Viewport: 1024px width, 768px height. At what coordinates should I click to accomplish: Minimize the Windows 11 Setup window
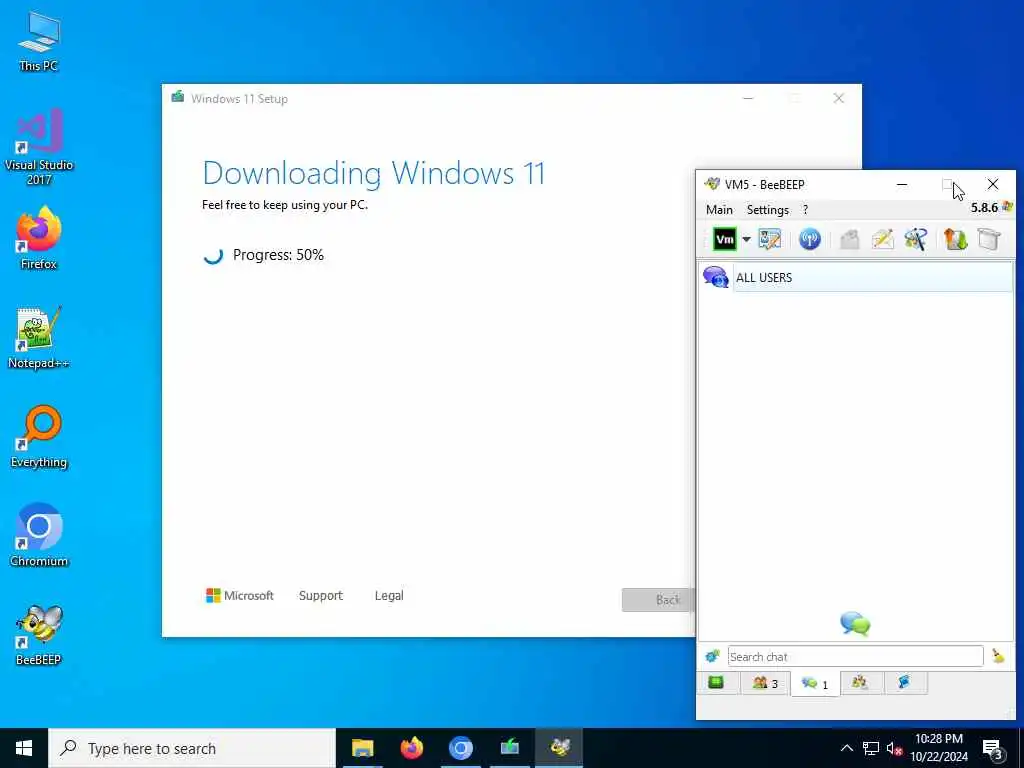748,99
